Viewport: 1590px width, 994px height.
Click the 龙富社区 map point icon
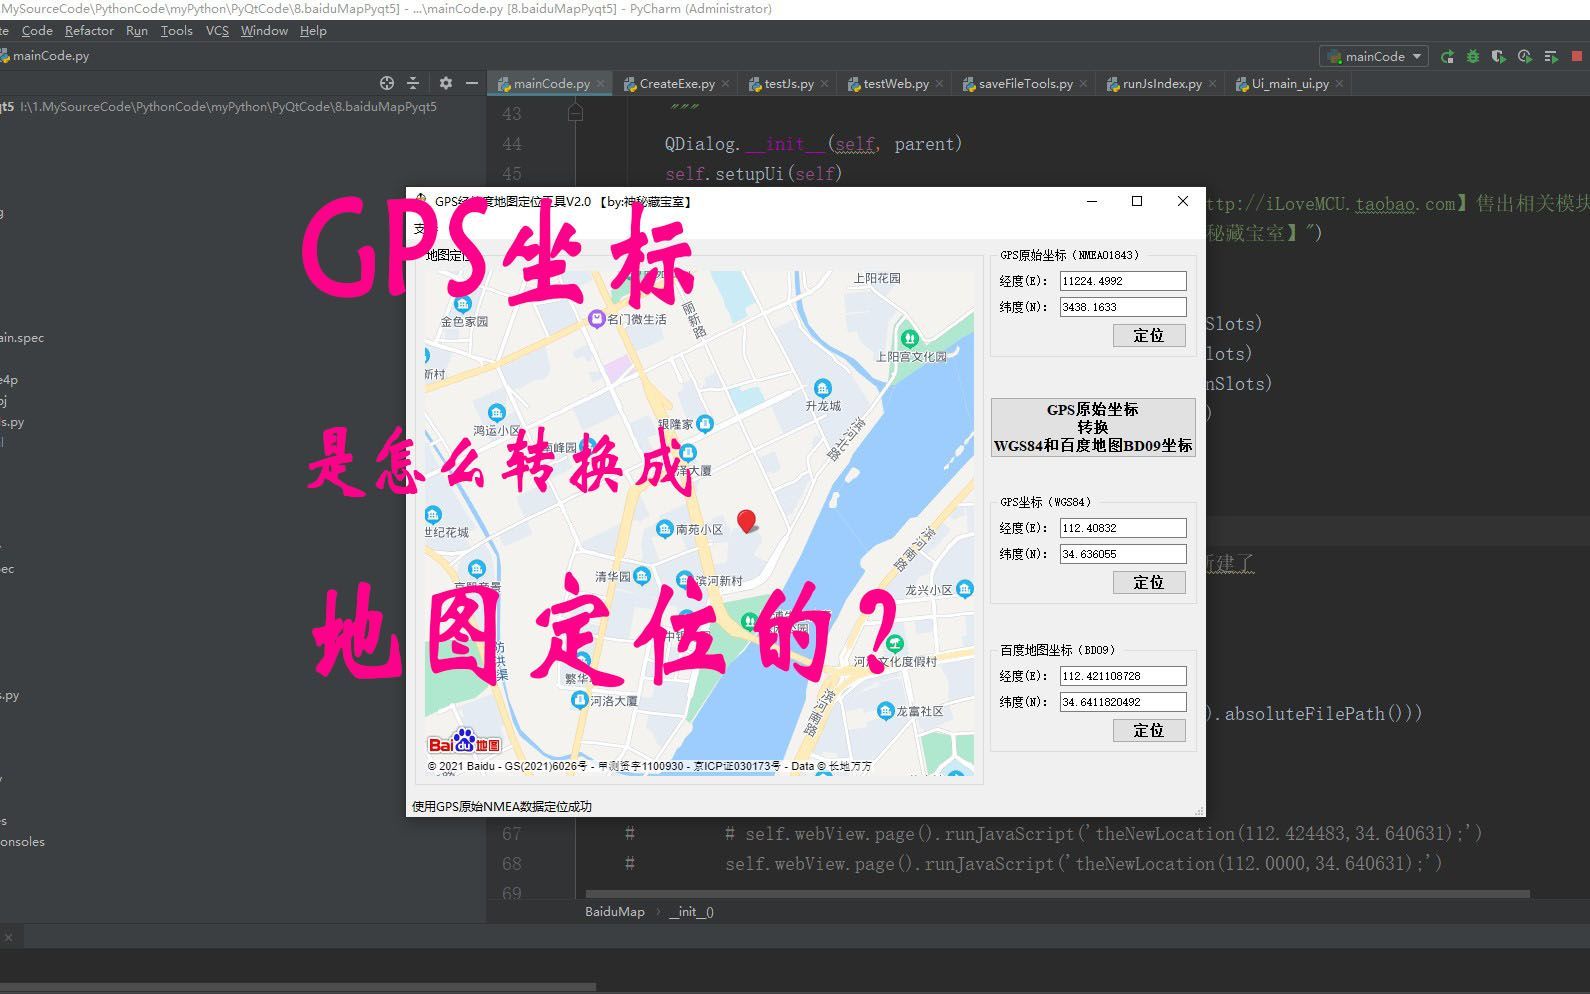[x=885, y=711]
